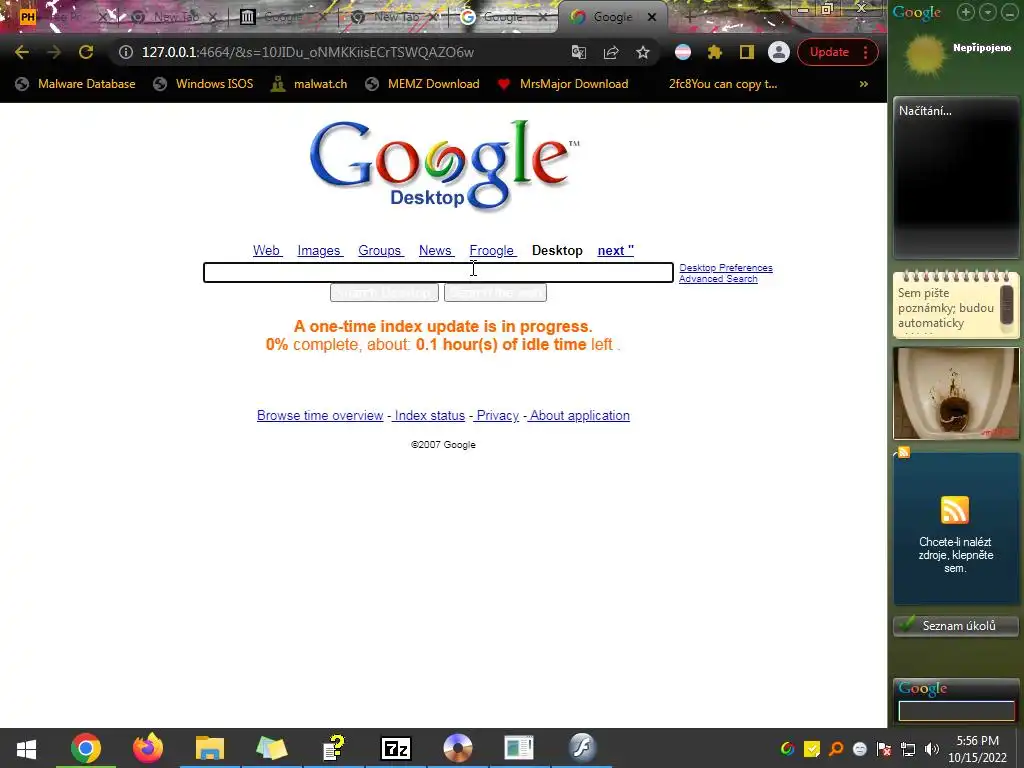Image resolution: width=1024 pixels, height=768 pixels.
Task: Open File Explorer from the taskbar
Action: tap(210, 748)
